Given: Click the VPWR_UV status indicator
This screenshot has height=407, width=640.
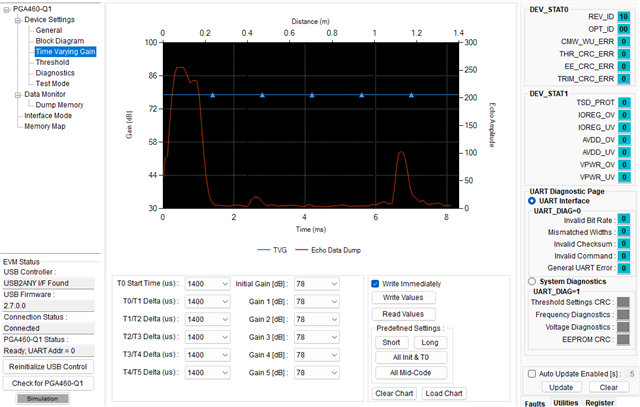Looking at the screenshot, I should click(x=624, y=177).
